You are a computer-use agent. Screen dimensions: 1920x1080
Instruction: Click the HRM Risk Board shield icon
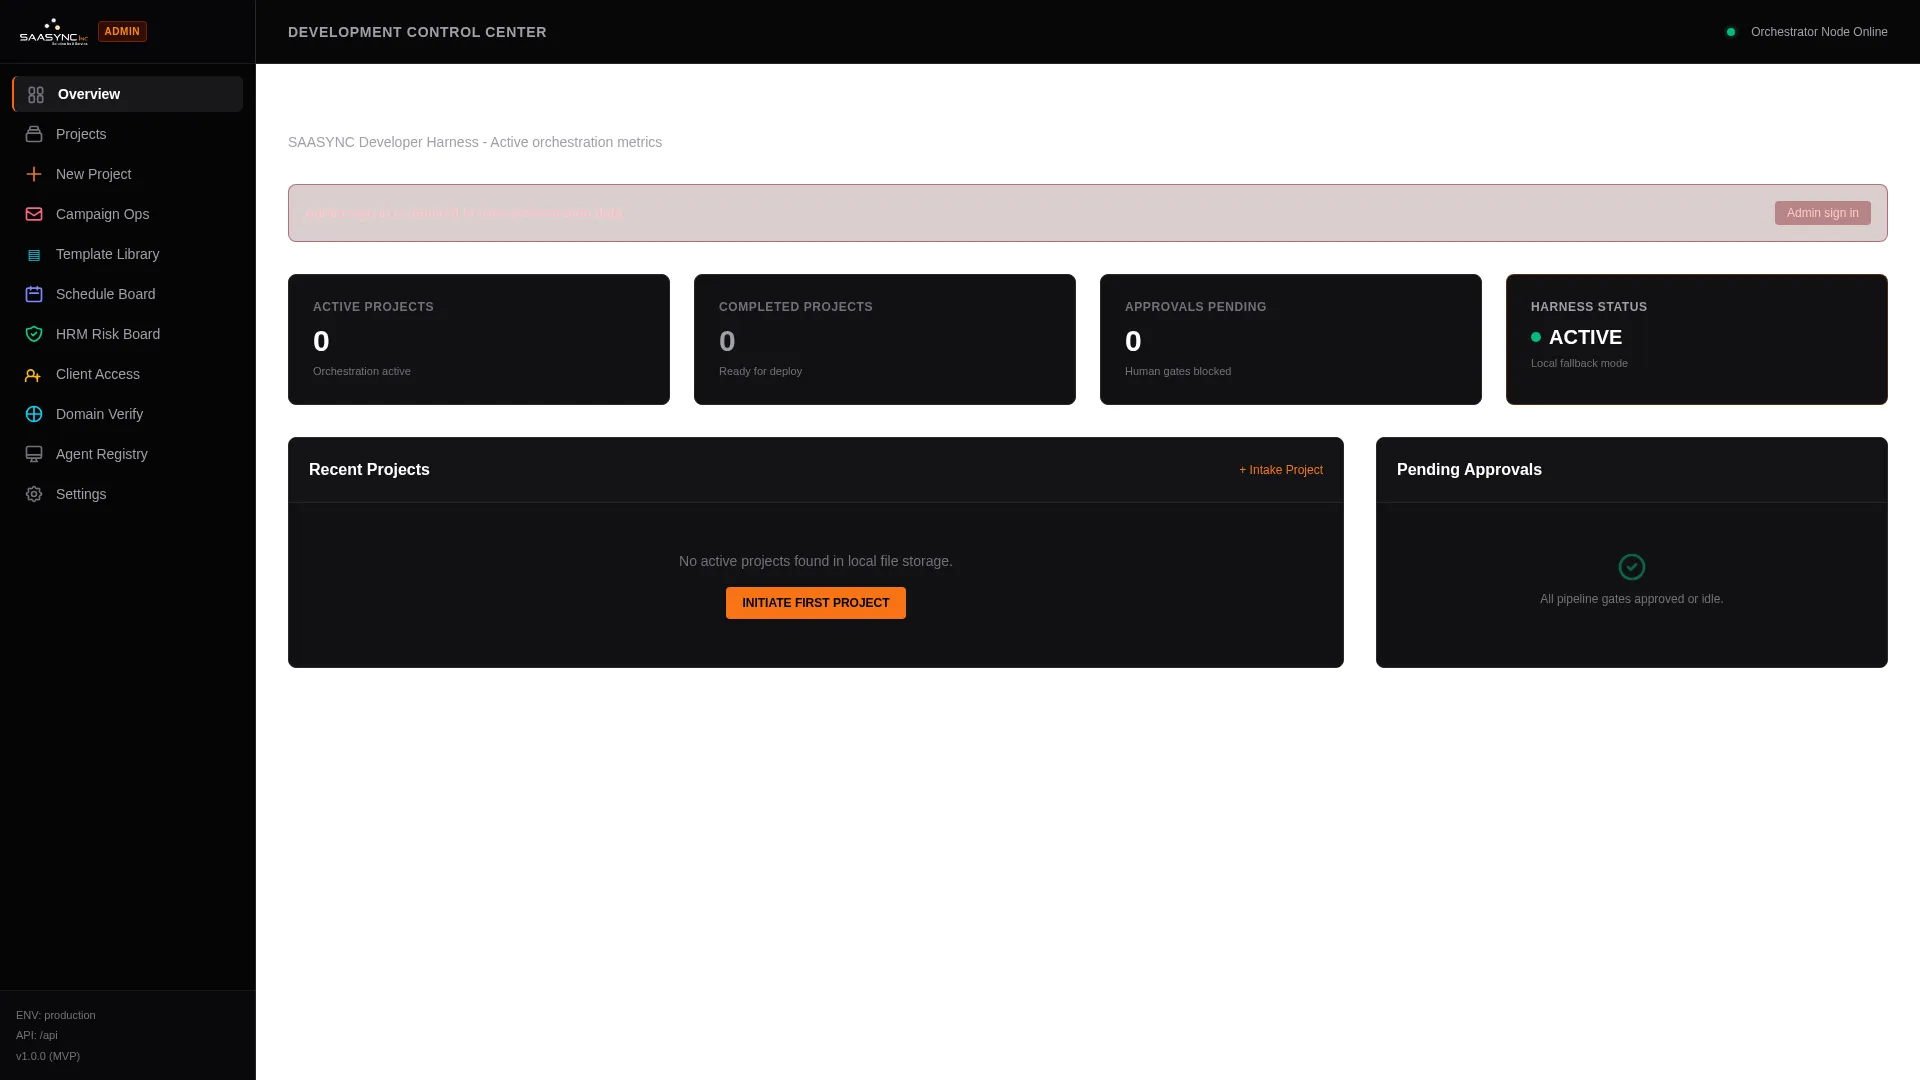[34, 334]
